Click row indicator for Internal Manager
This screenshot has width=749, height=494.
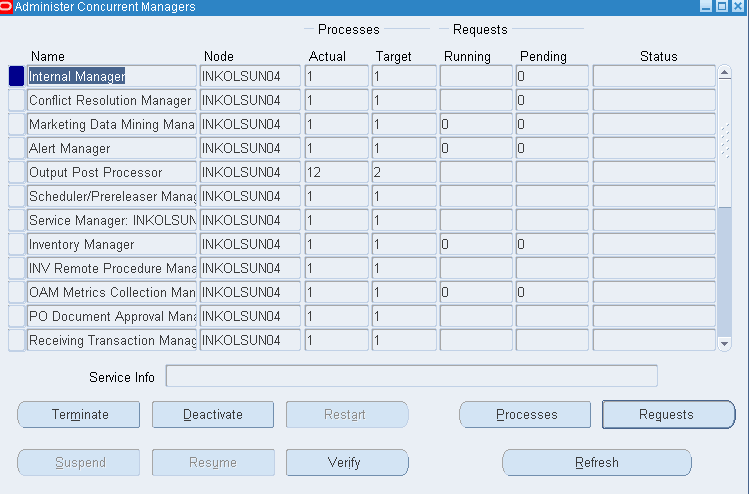[x=16, y=76]
